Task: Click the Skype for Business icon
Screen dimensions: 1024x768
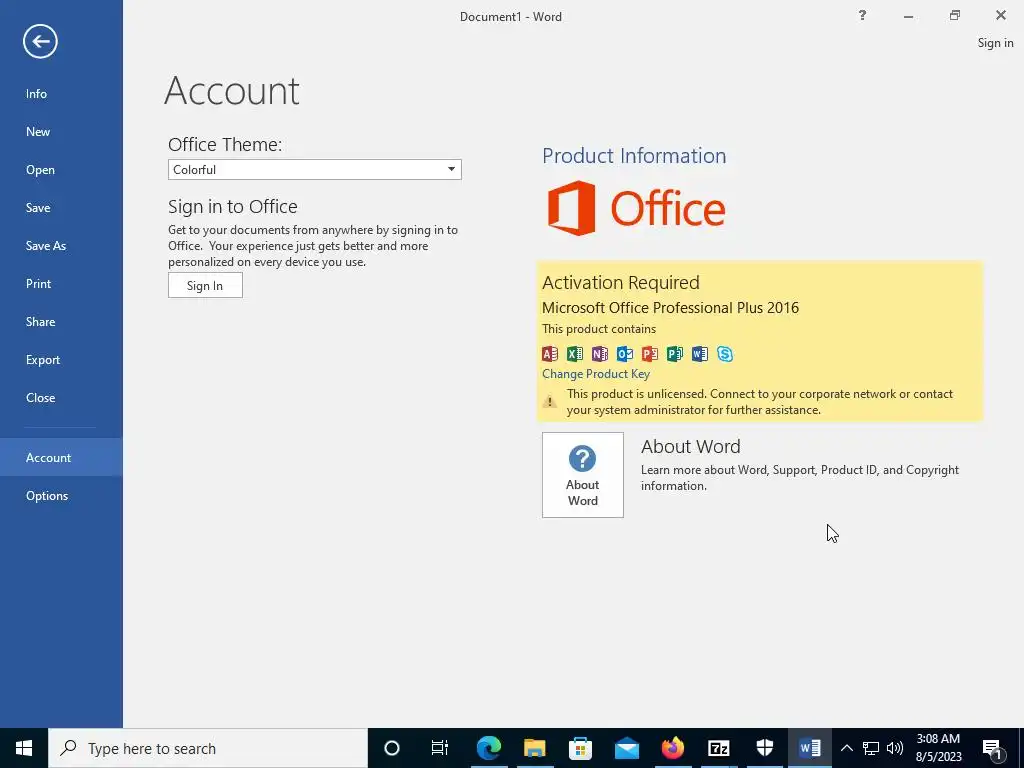Action: [725, 354]
